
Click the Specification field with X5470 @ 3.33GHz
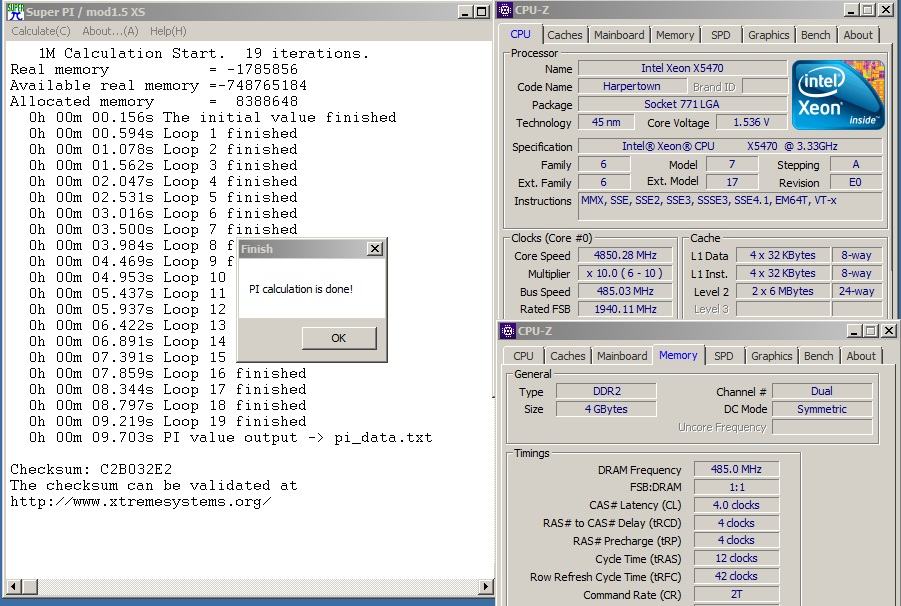(730, 146)
